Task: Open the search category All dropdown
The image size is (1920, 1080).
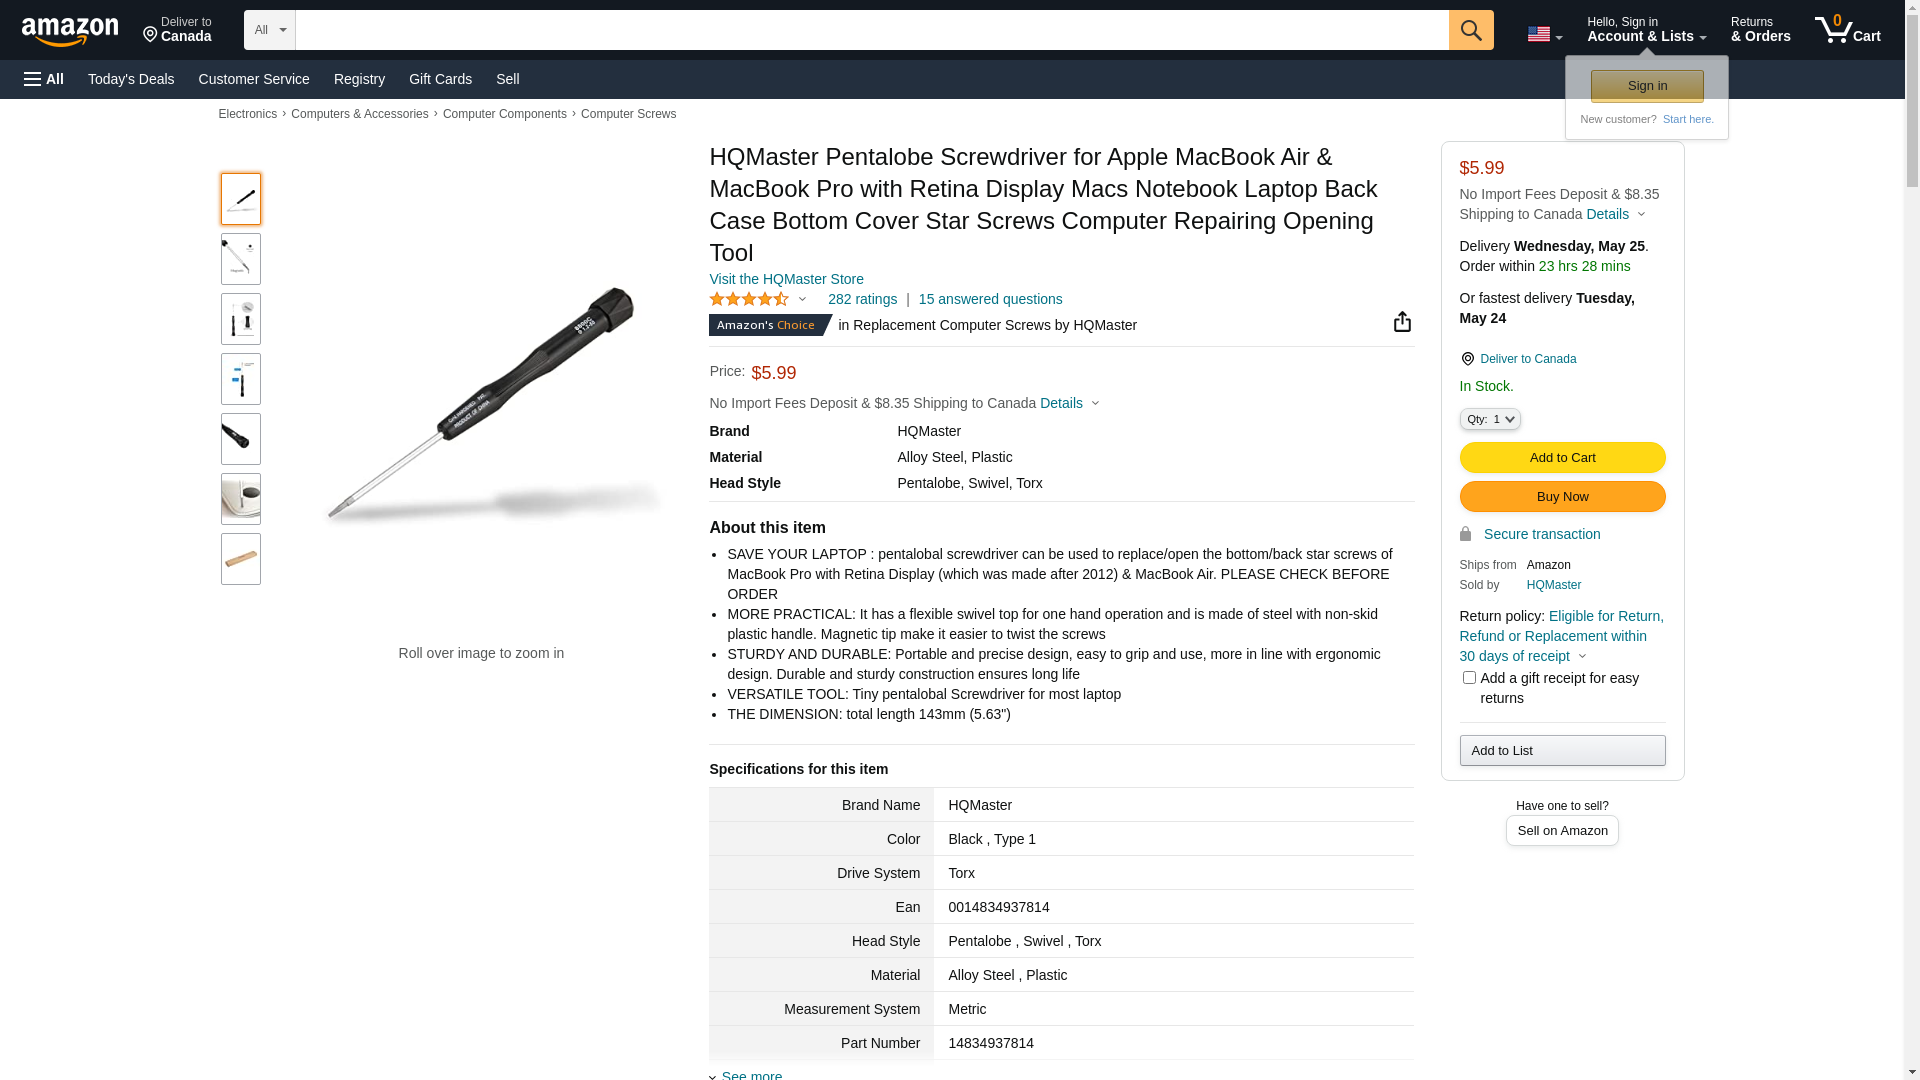Action: click(x=269, y=30)
